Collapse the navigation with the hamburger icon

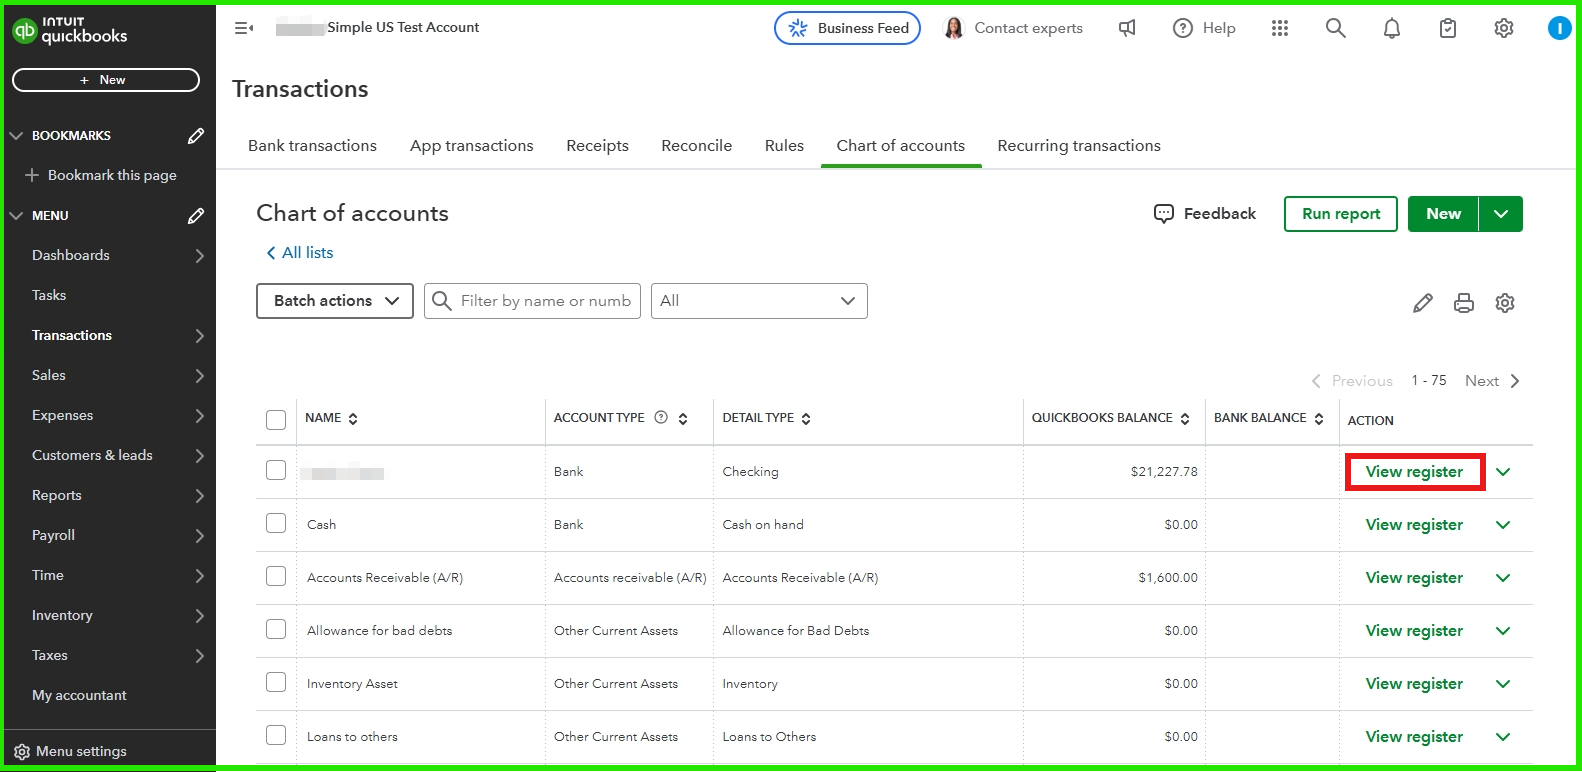(x=244, y=28)
